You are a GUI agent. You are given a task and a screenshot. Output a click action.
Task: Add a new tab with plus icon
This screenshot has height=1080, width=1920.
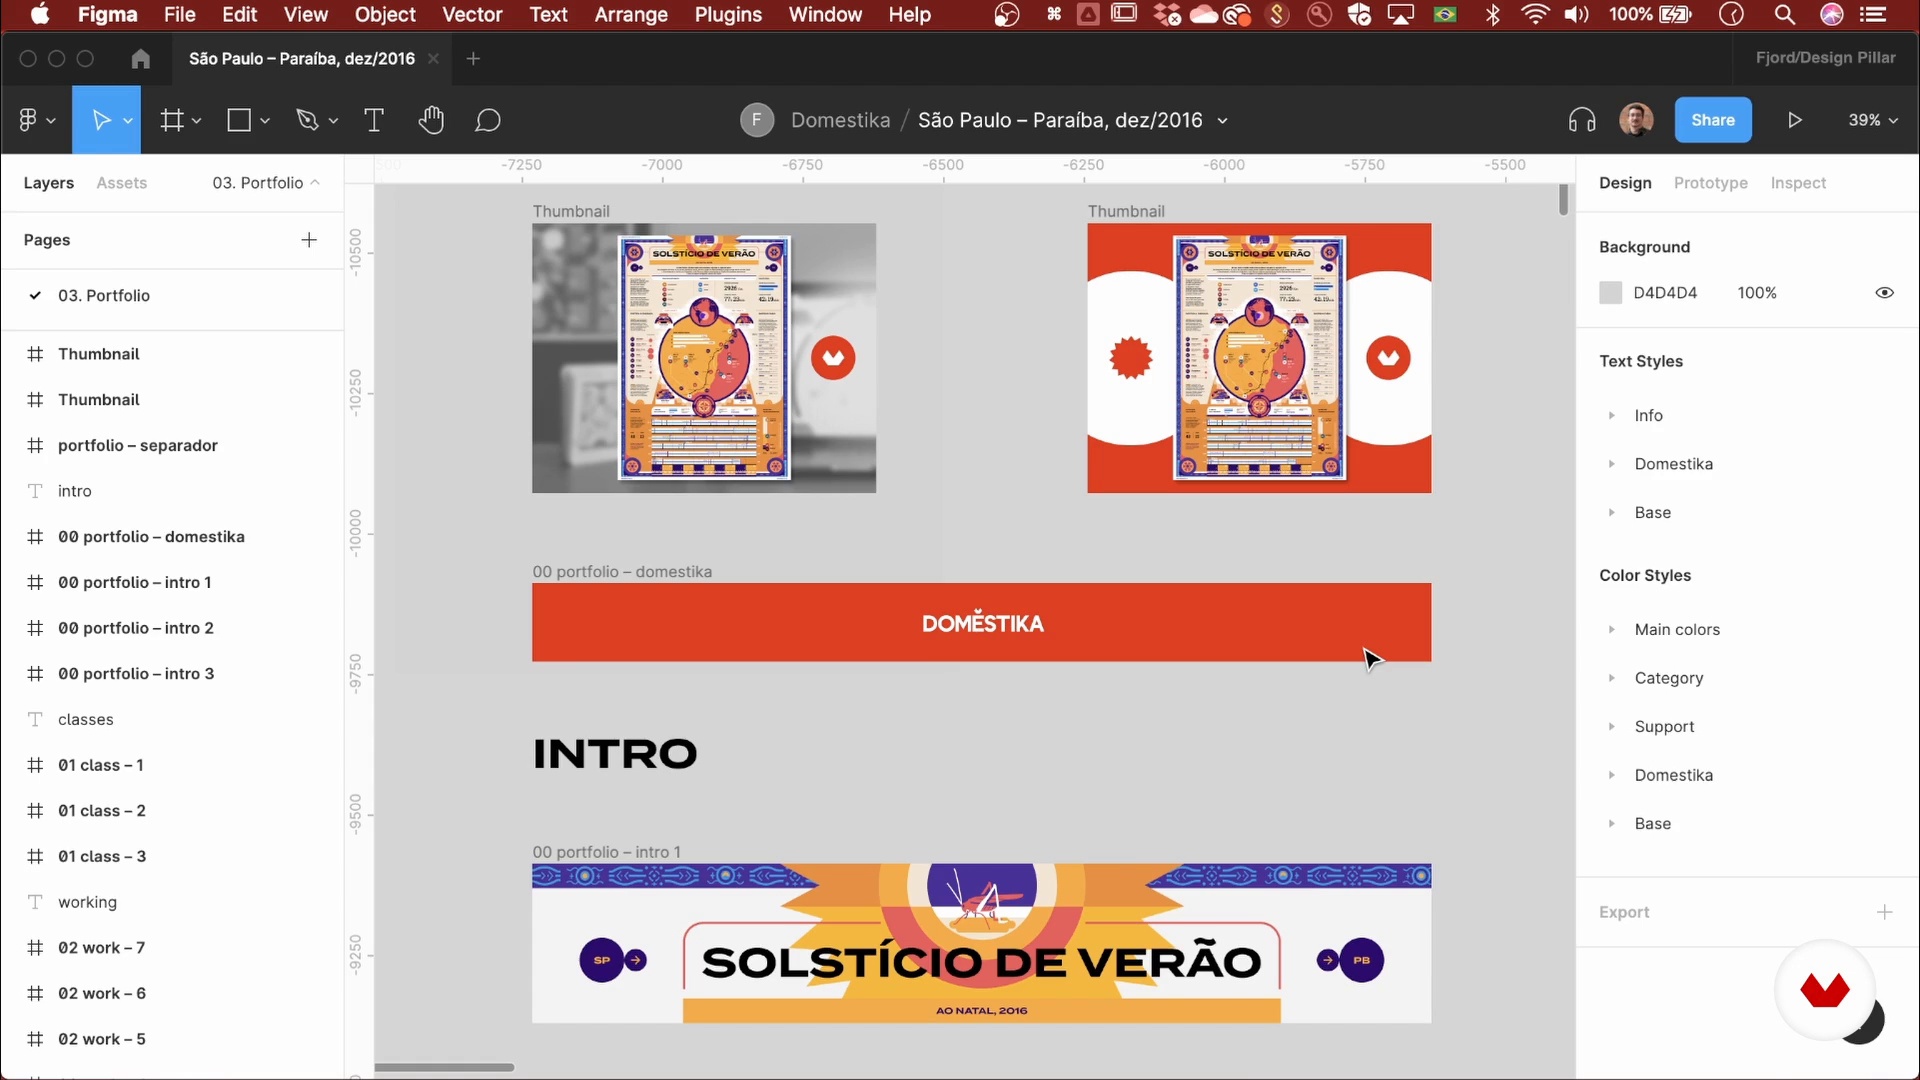473,59
